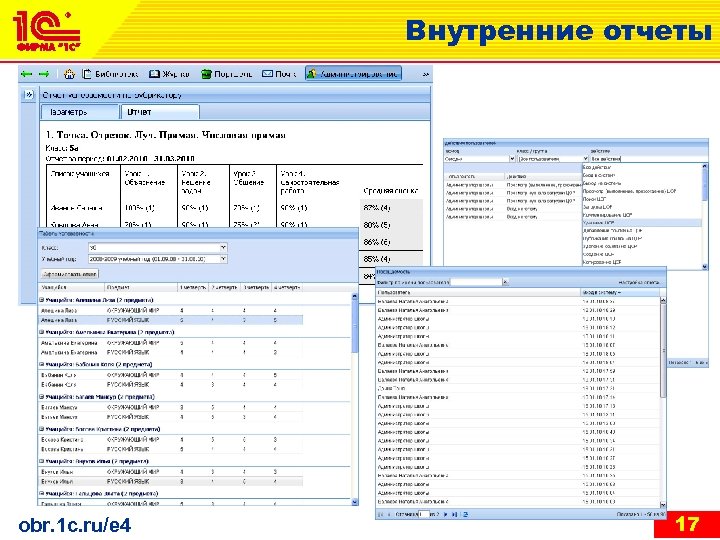Open the Портфель section
Screen dimensions: 720x540
(x=227, y=73)
